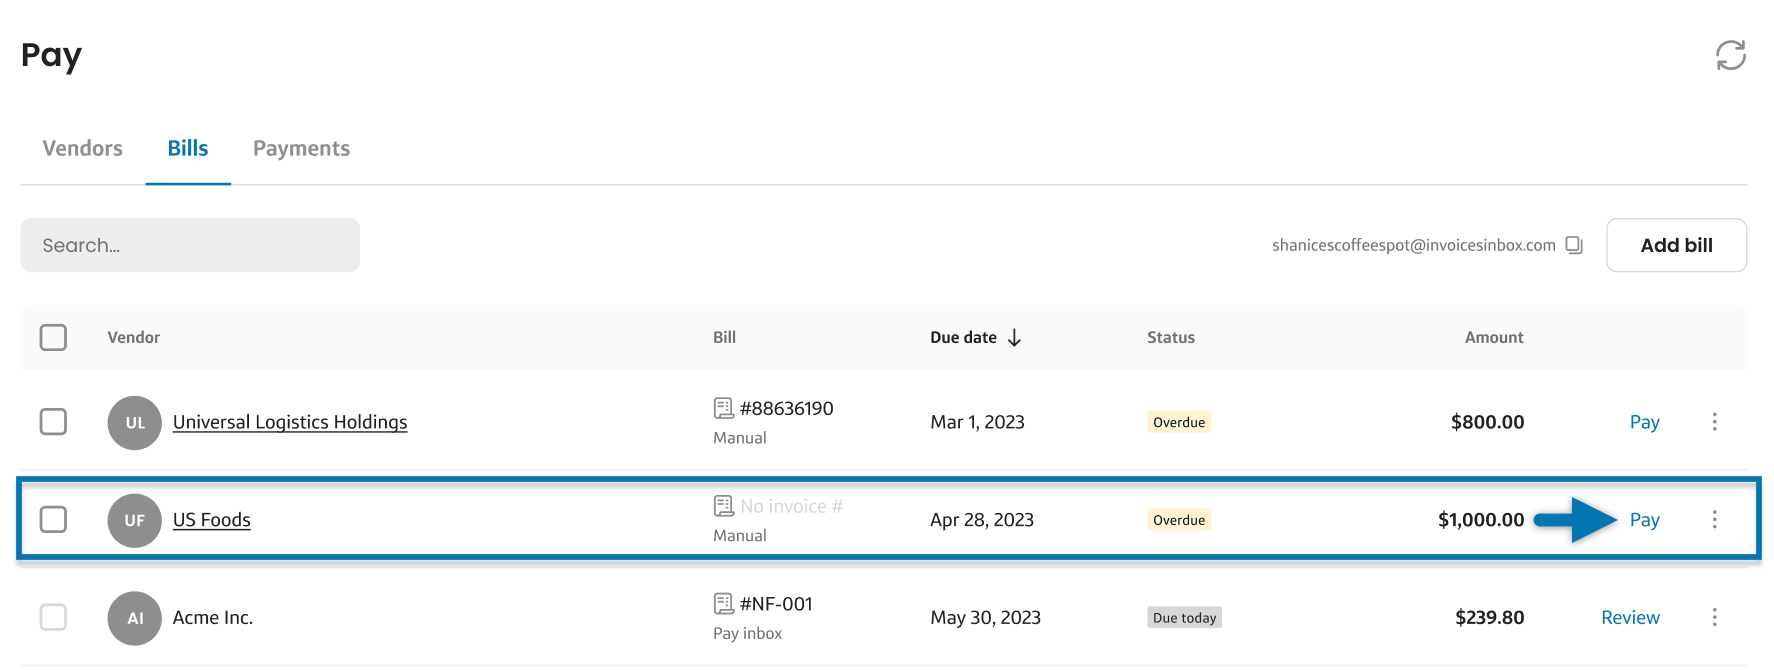Focus the Search bills field
The height and width of the screenshot is (670, 1774).
pyautogui.click(x=190, y=245)
